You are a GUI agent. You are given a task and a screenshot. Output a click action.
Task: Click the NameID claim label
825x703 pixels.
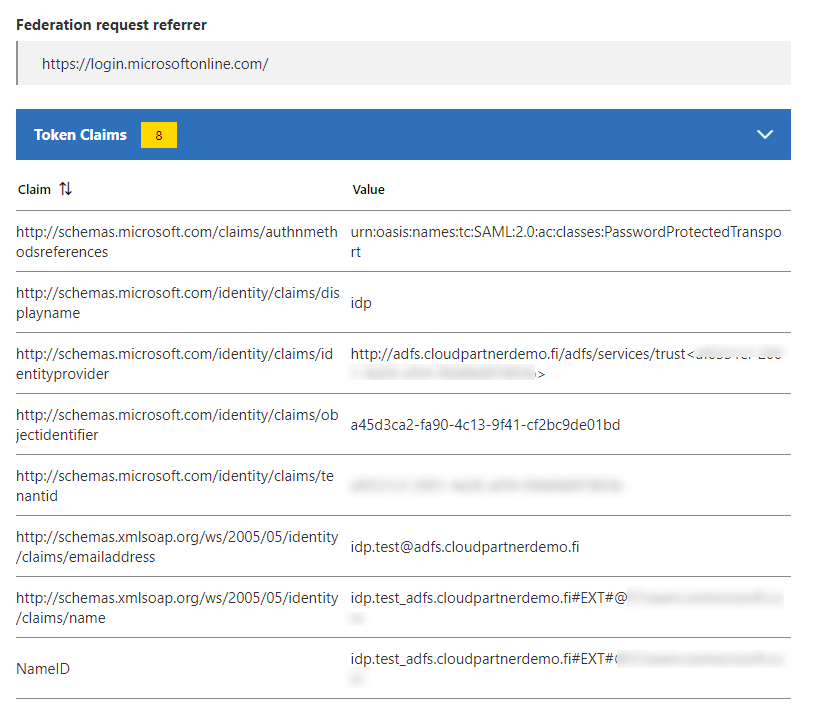[x=43, y=668]
